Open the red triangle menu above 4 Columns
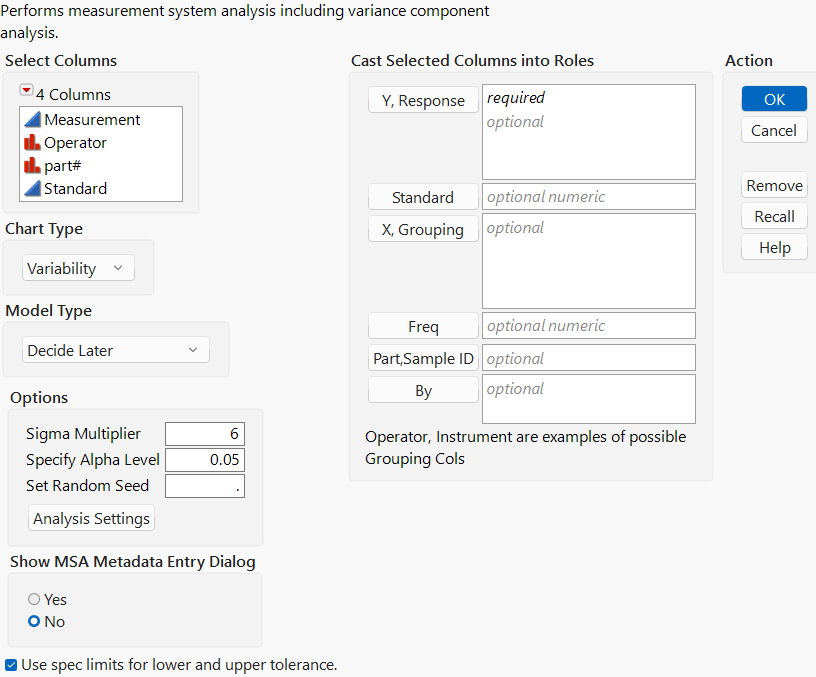 pos(27,89)
